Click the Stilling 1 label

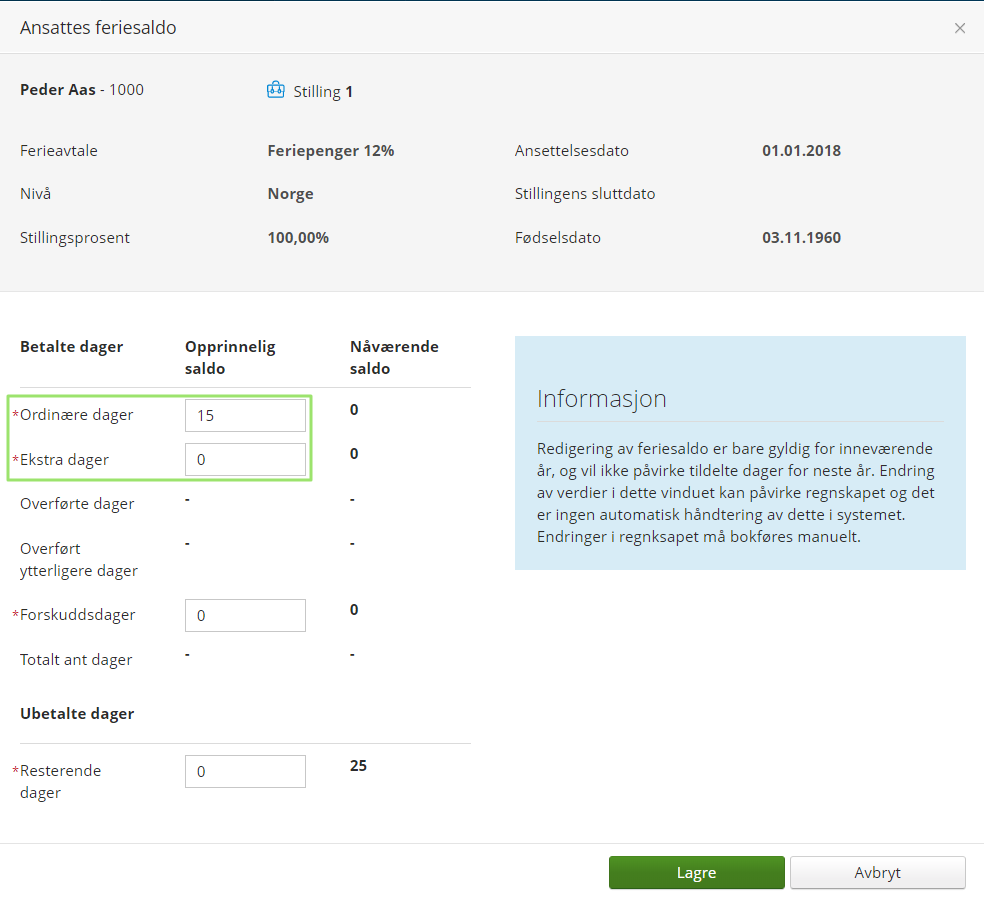323,92
